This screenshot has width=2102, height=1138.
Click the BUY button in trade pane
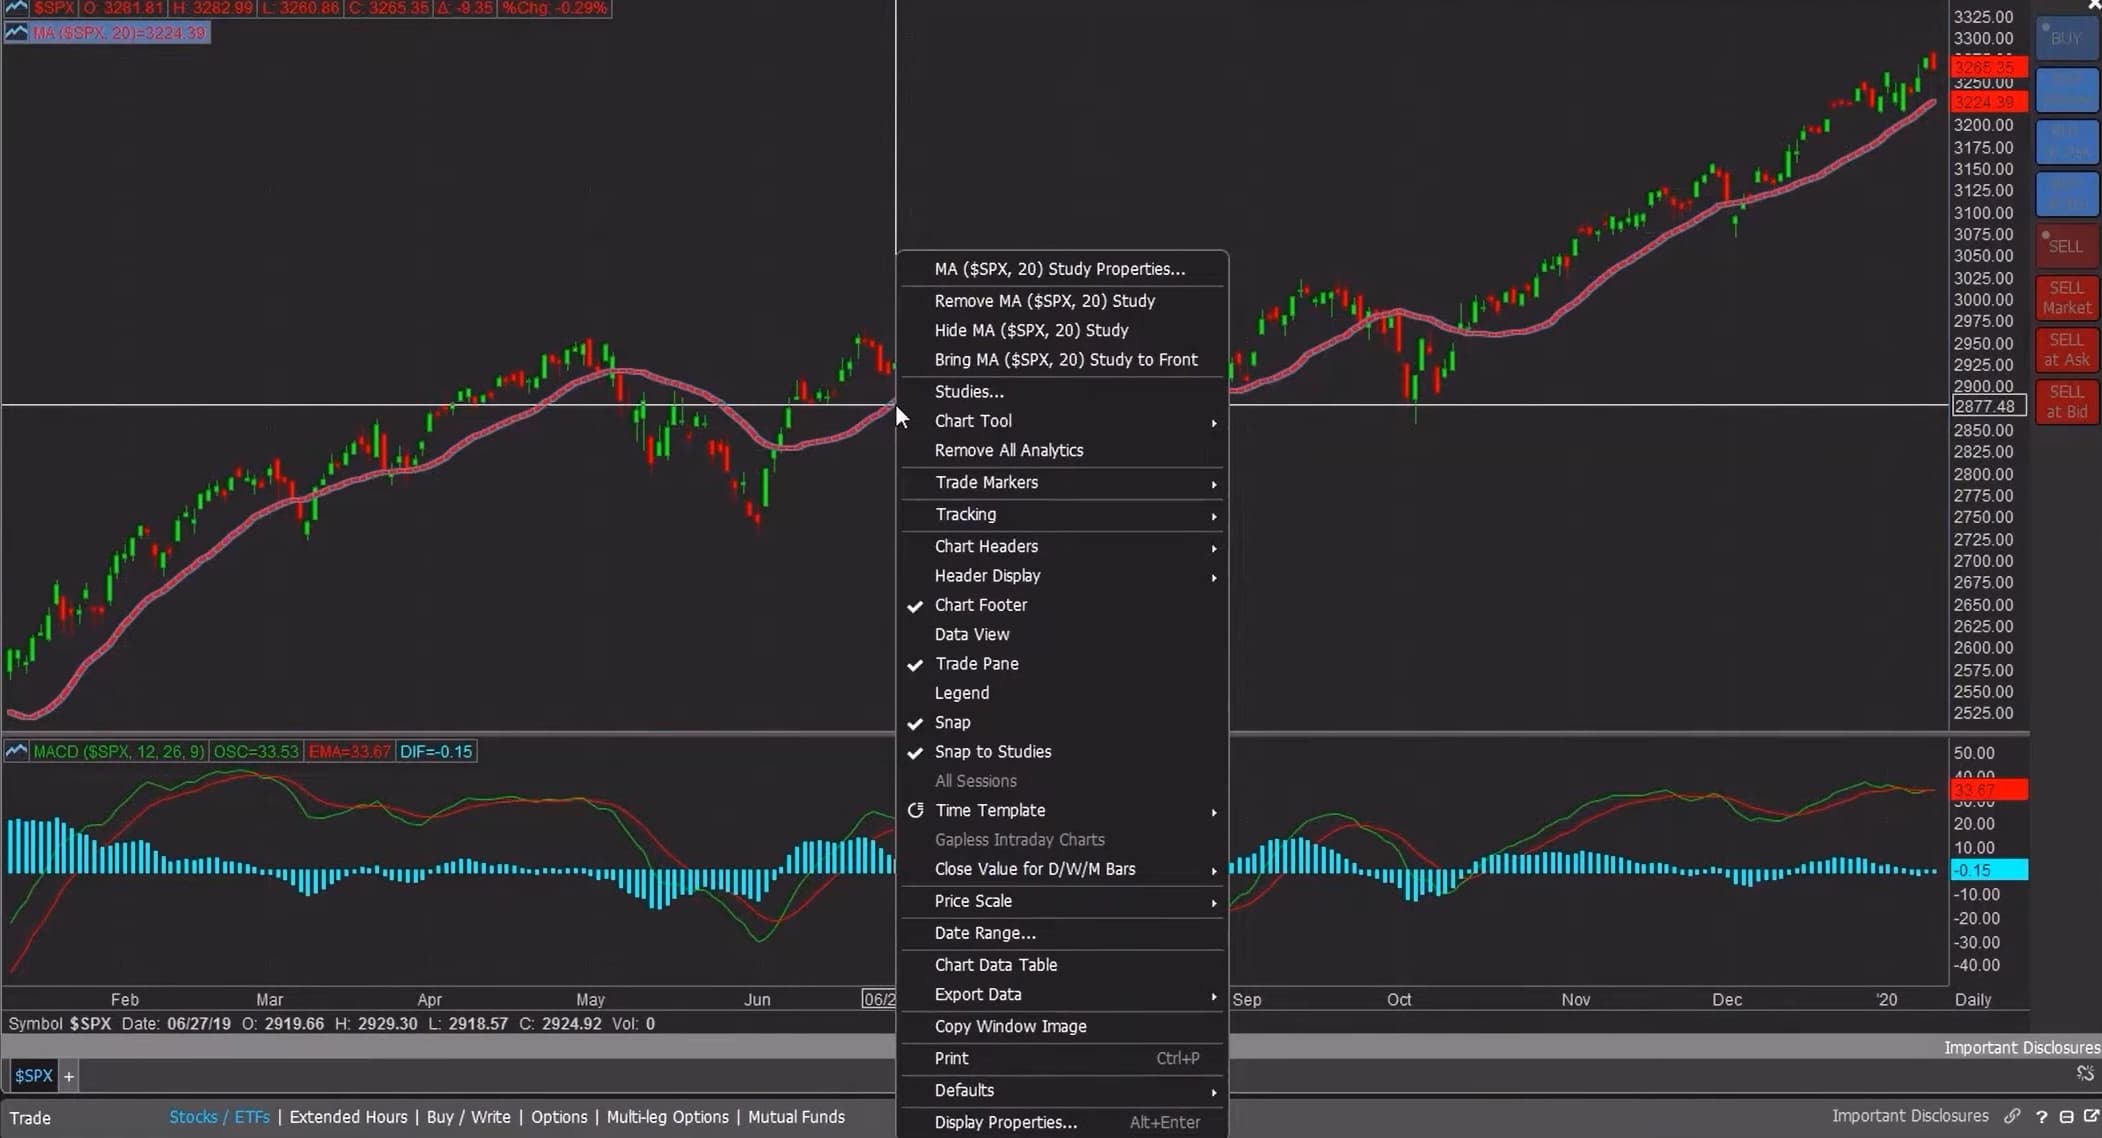click(x=2066, y=38)
